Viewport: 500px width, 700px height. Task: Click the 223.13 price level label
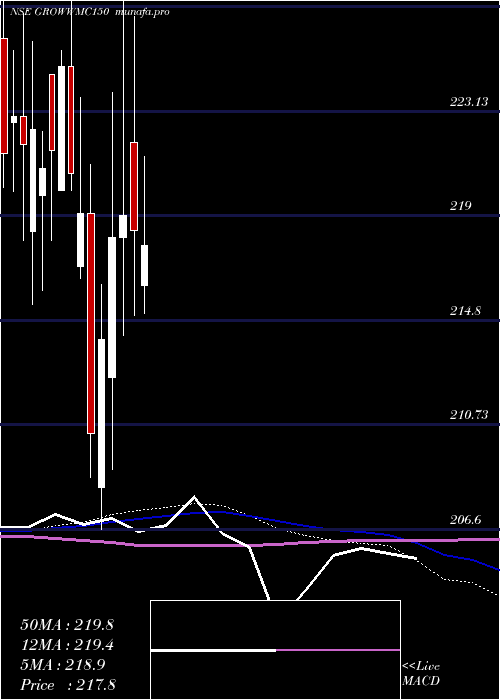(468, 102)
